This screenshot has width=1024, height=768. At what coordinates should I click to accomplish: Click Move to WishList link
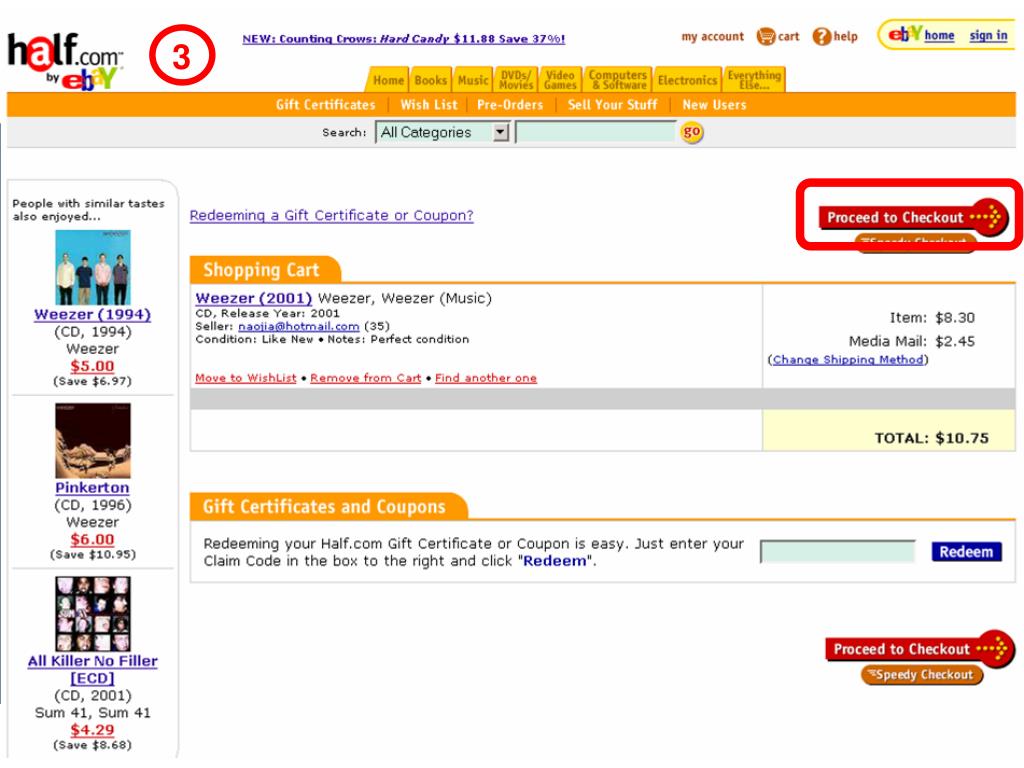pyautogui.click(x=246, y=378)
